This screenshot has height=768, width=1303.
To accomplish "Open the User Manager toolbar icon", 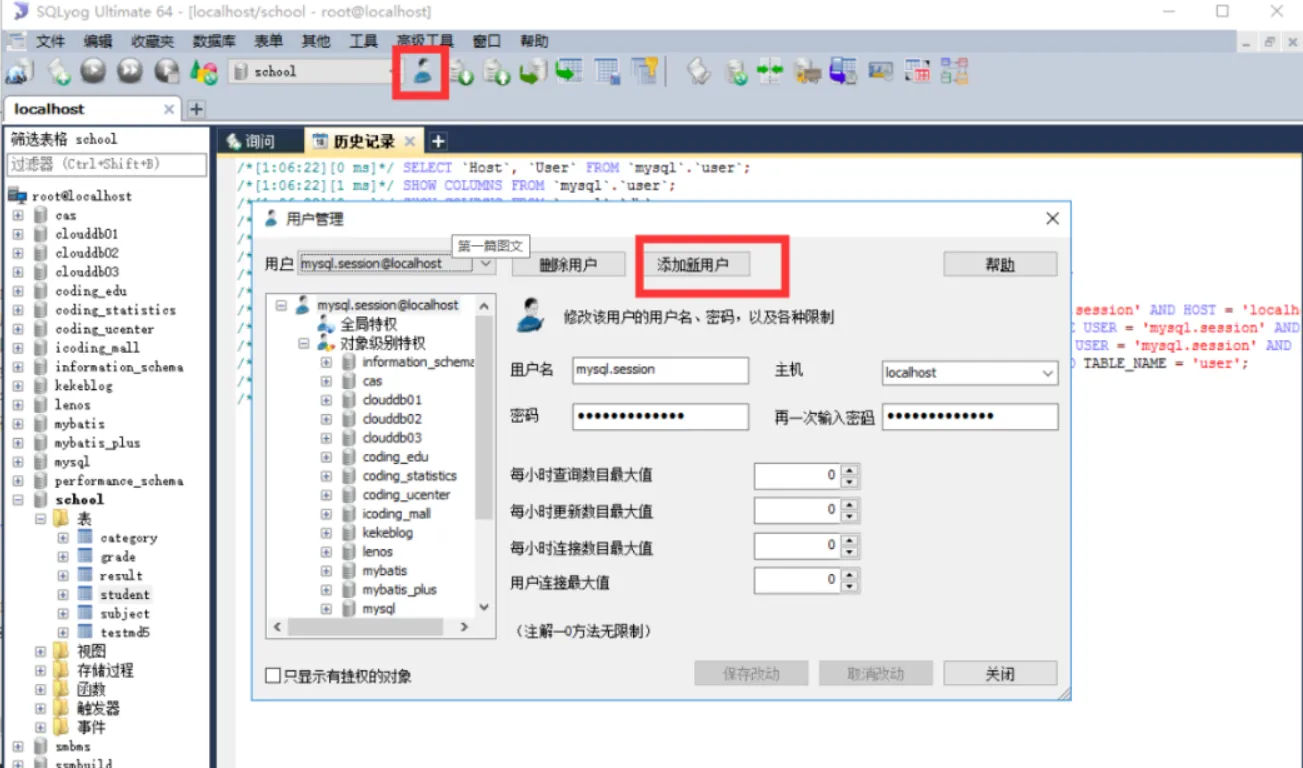I will click(x=424, y=71).
